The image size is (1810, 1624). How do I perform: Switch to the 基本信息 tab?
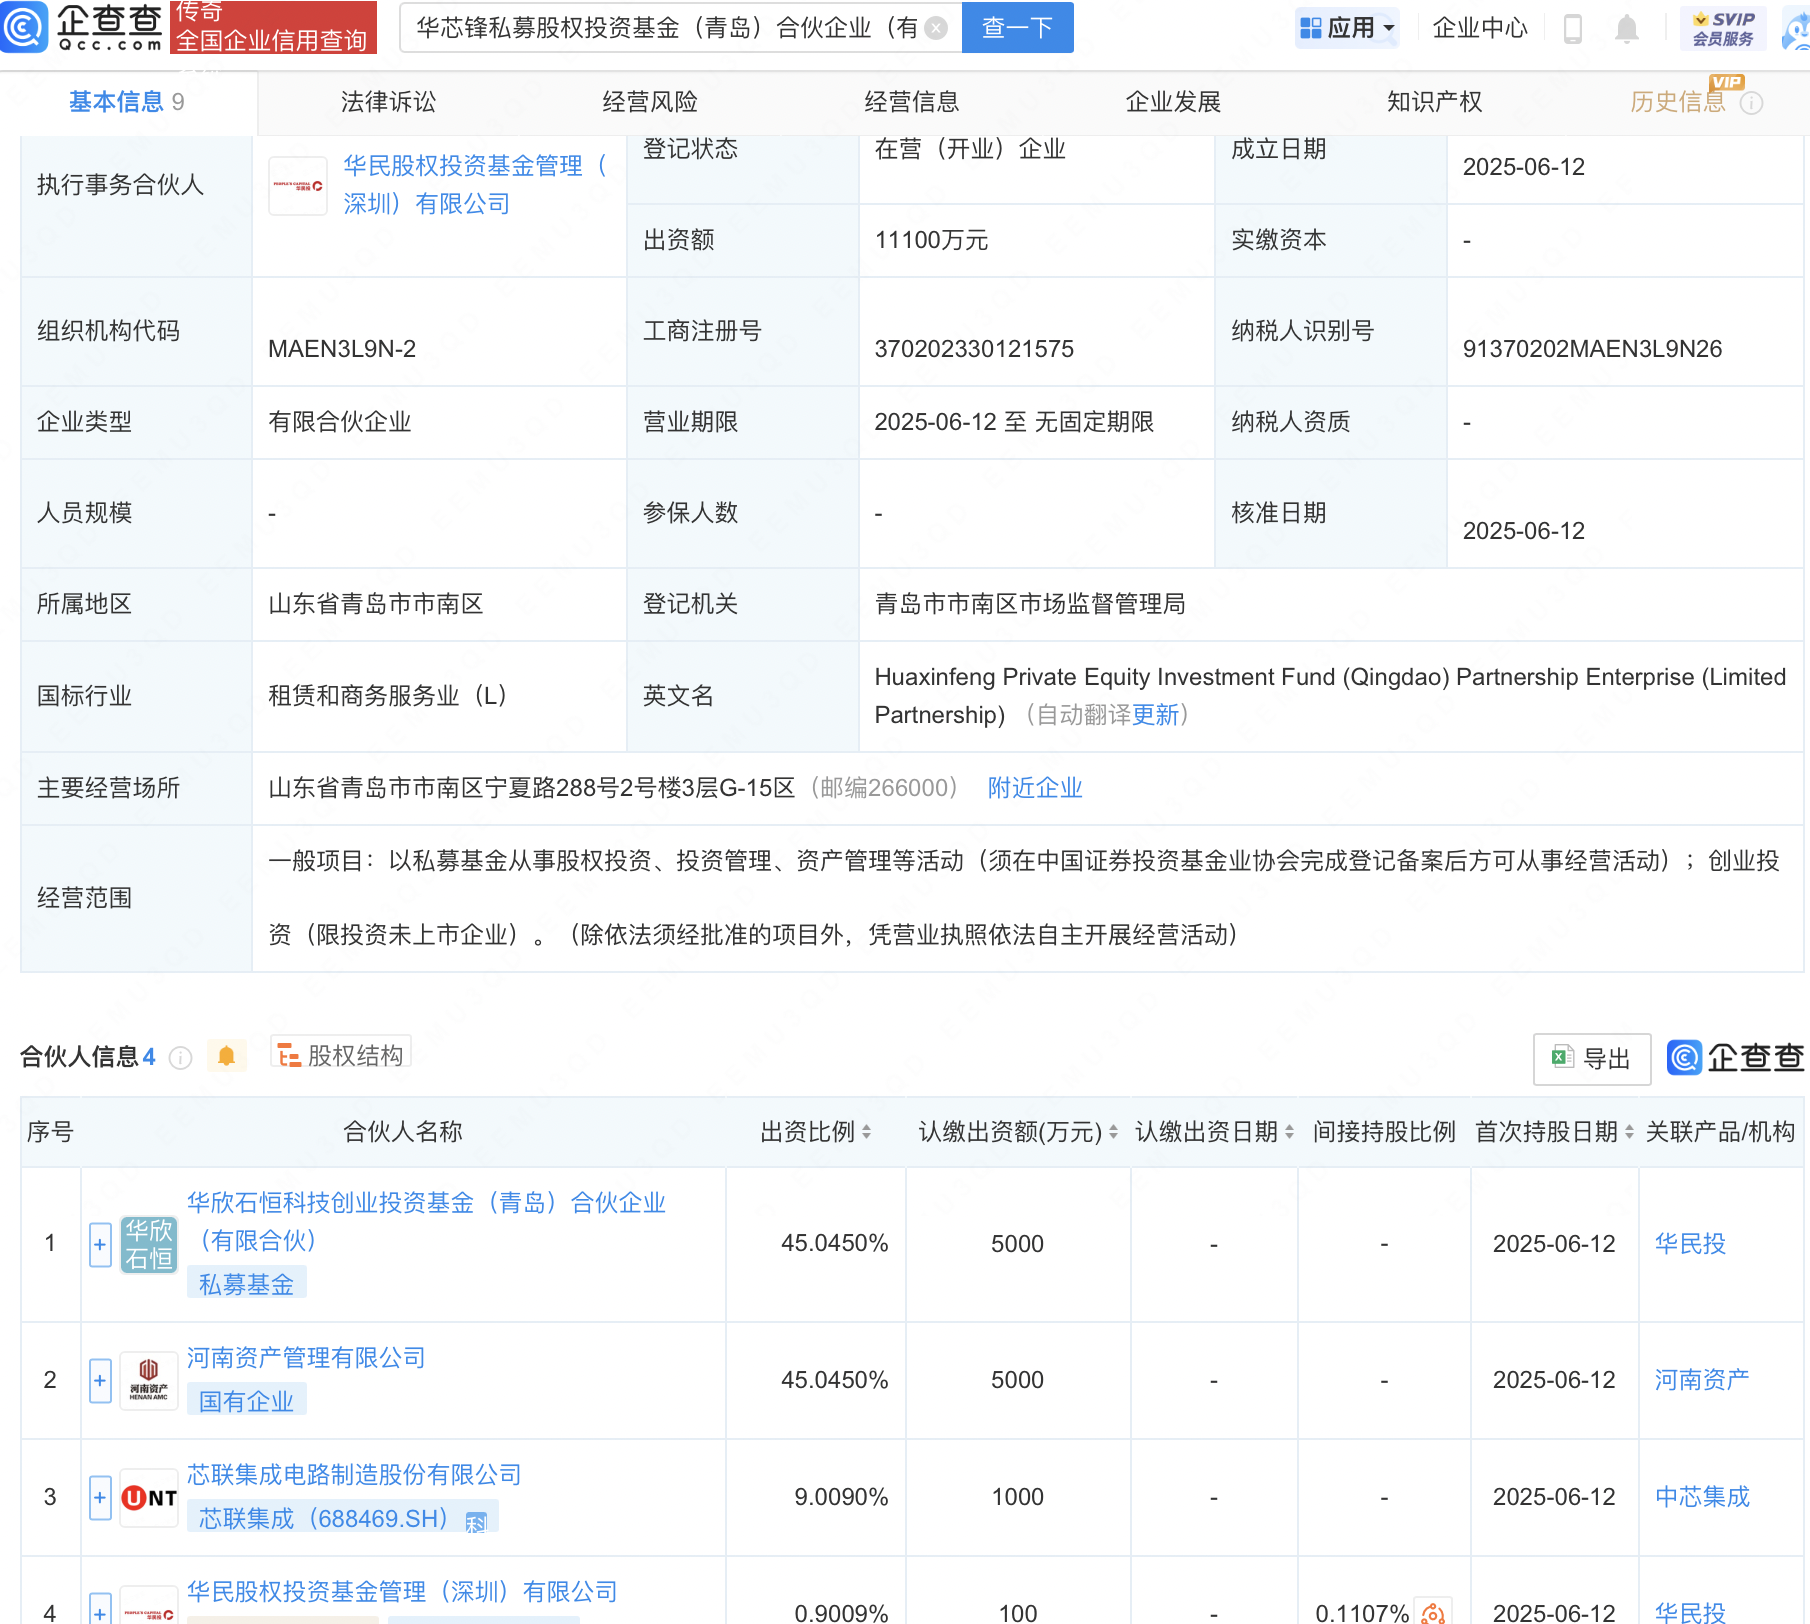point(126,102)
